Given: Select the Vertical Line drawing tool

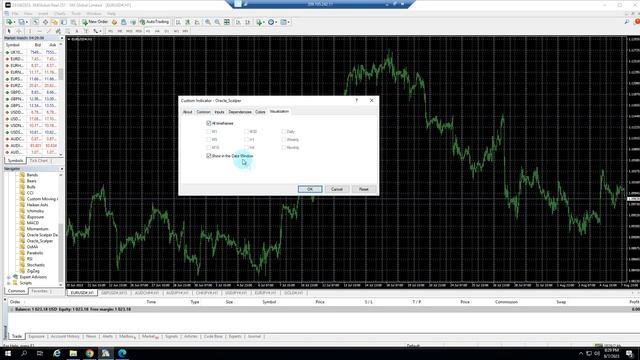Looking at the screenshot, I should coord(30,31).
